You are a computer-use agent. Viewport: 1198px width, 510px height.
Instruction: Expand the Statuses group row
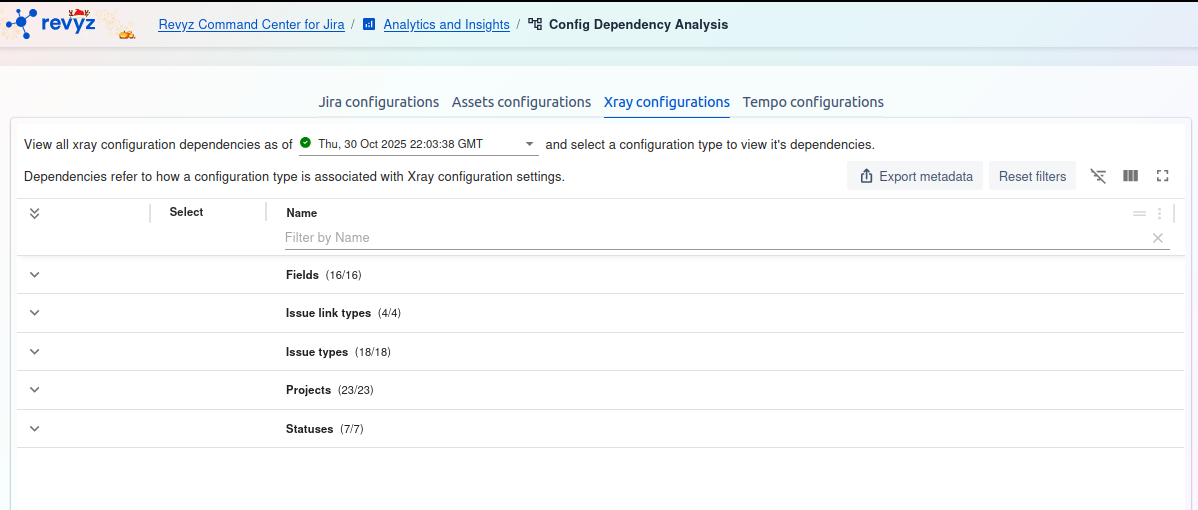point(34,429)
